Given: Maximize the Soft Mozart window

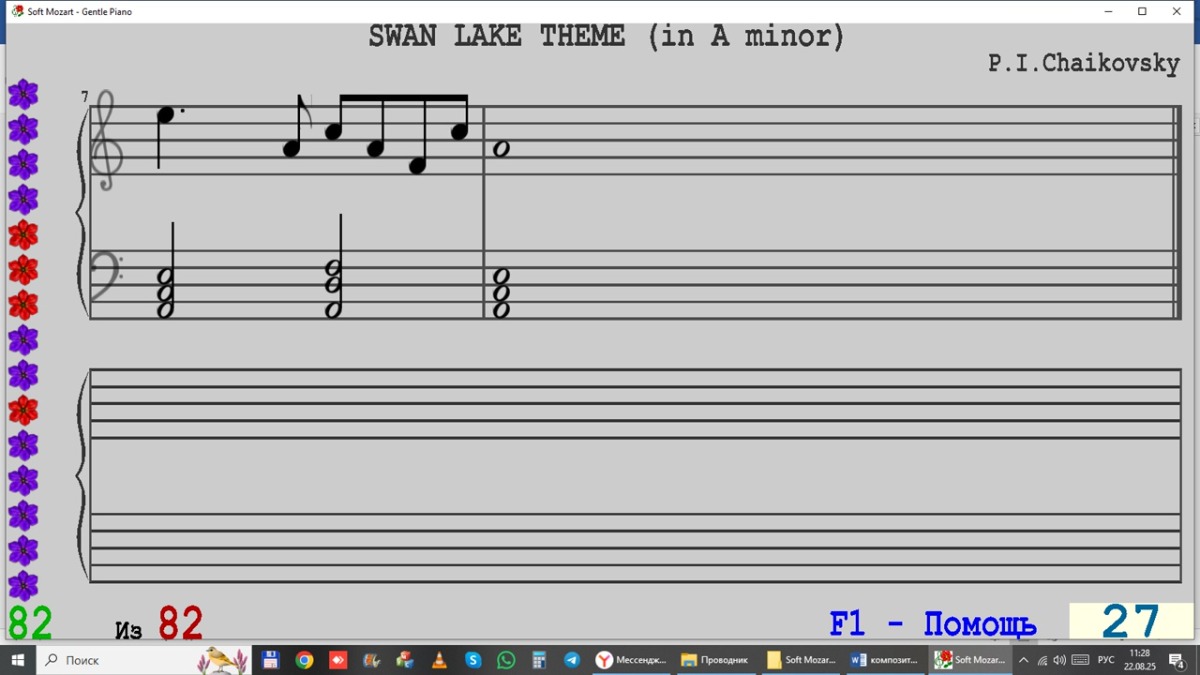Looking at the screenshot, I should click(1142, 12).
